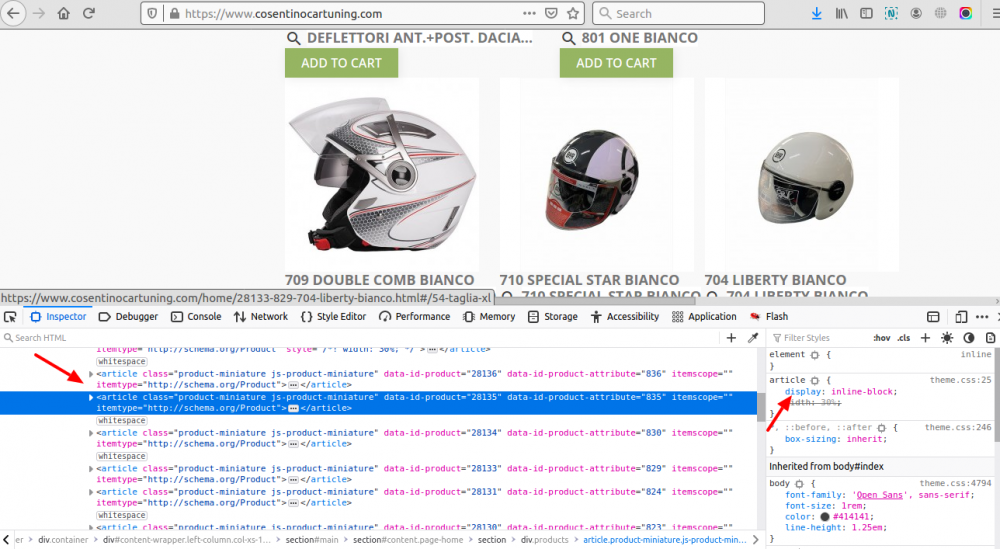
Task: Toggle the .cls classes panel
Action: [x=904, y=338]
